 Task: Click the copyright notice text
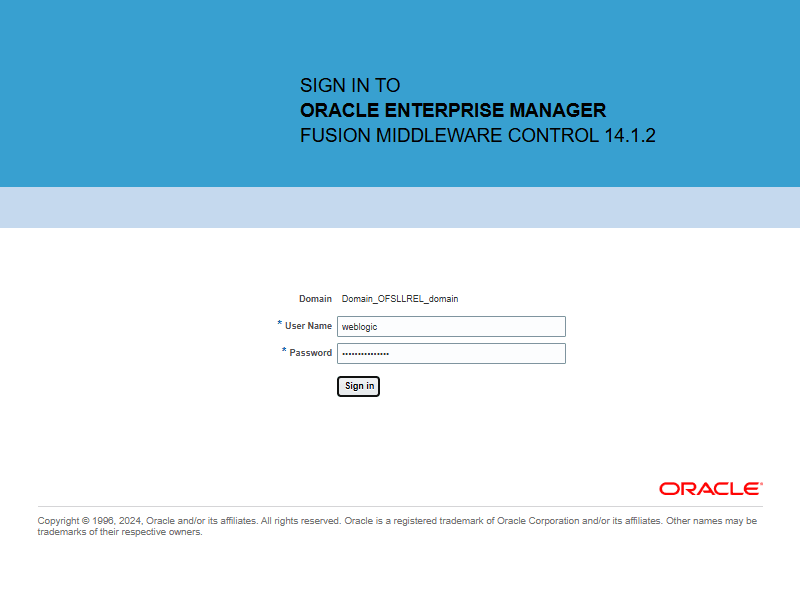coord(397,526)
